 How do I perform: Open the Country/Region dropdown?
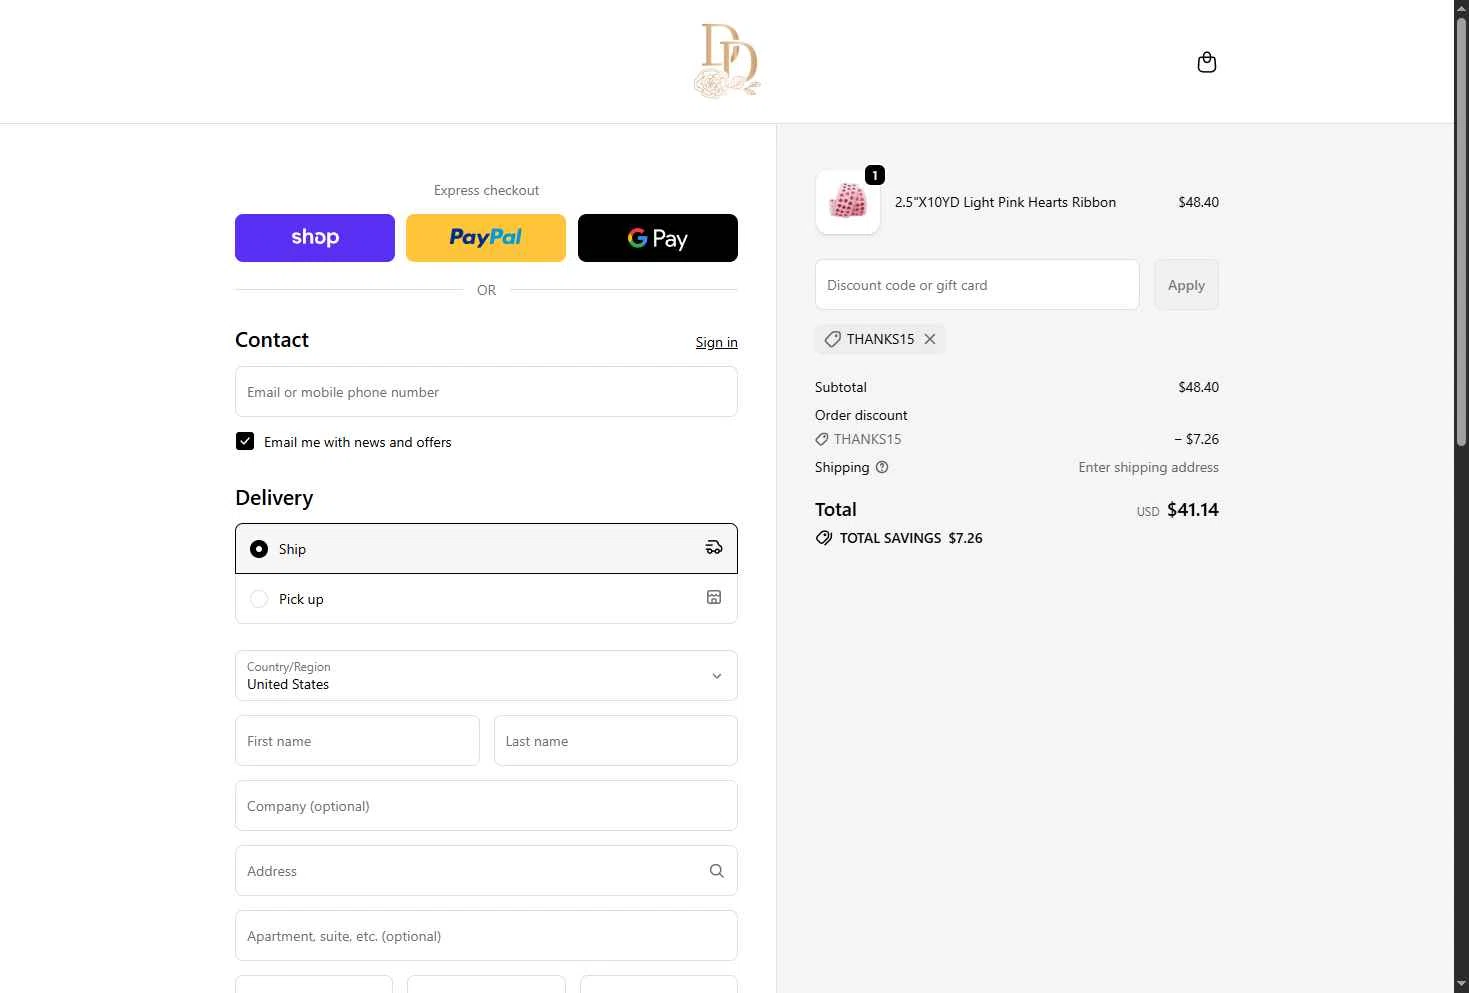[486, 676]
